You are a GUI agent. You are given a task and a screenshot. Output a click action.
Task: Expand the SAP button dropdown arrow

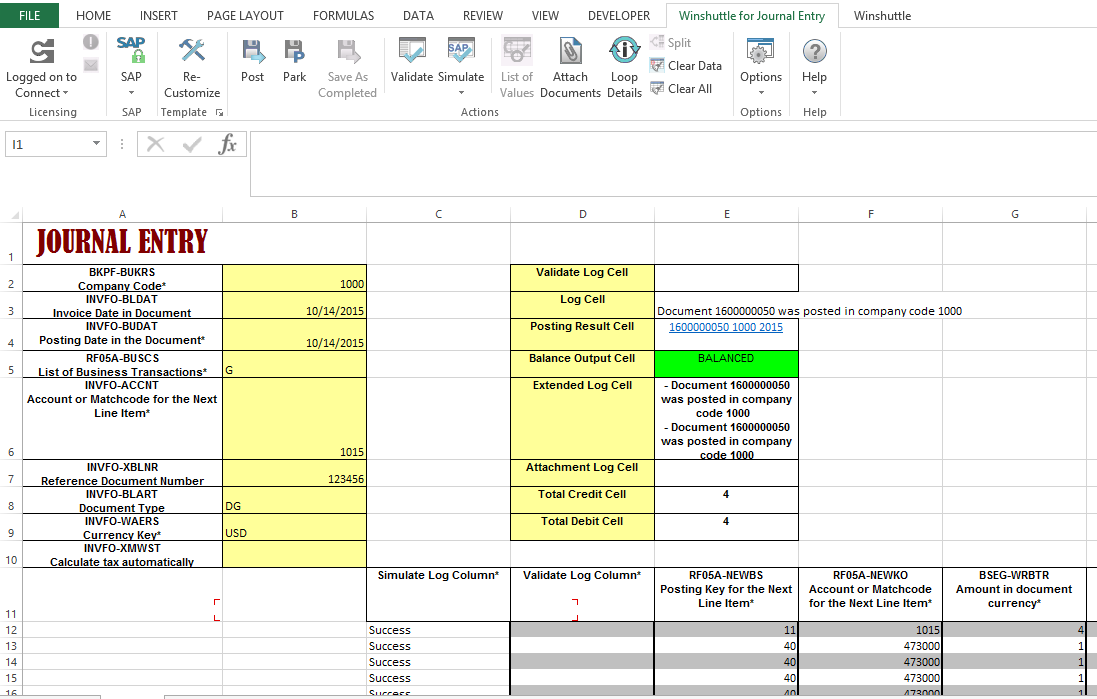point(131,92)
